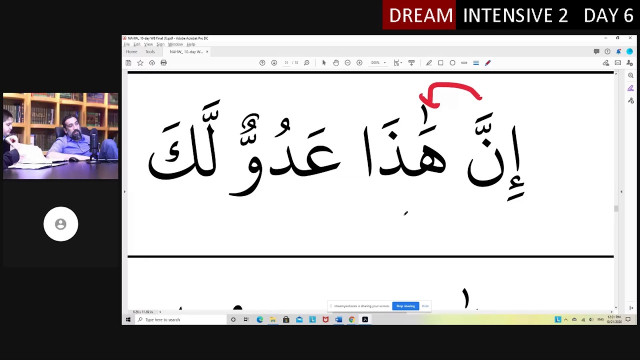Print the document using printer icon

[164, 63]
